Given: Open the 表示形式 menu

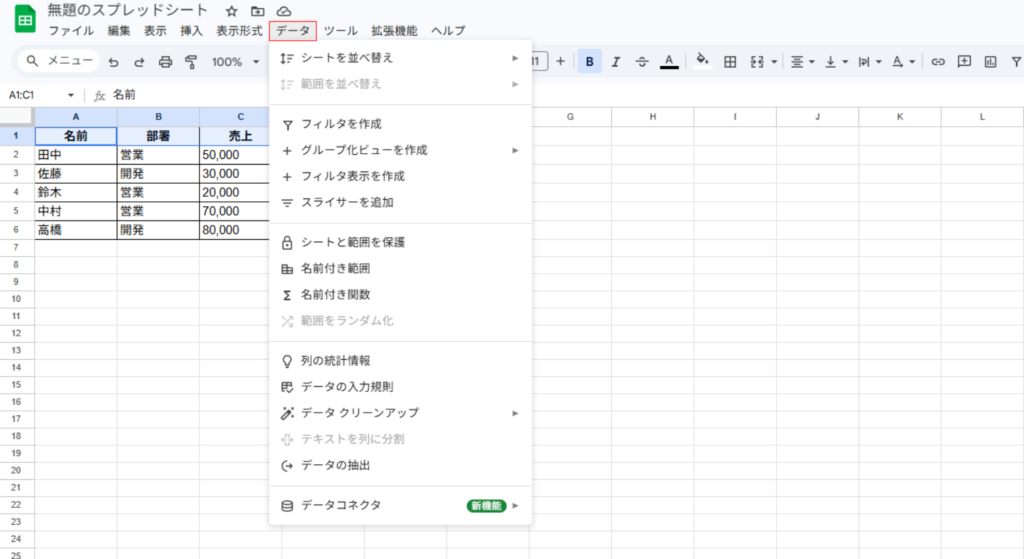Looking at the screenshot, I should pos(239,31).
